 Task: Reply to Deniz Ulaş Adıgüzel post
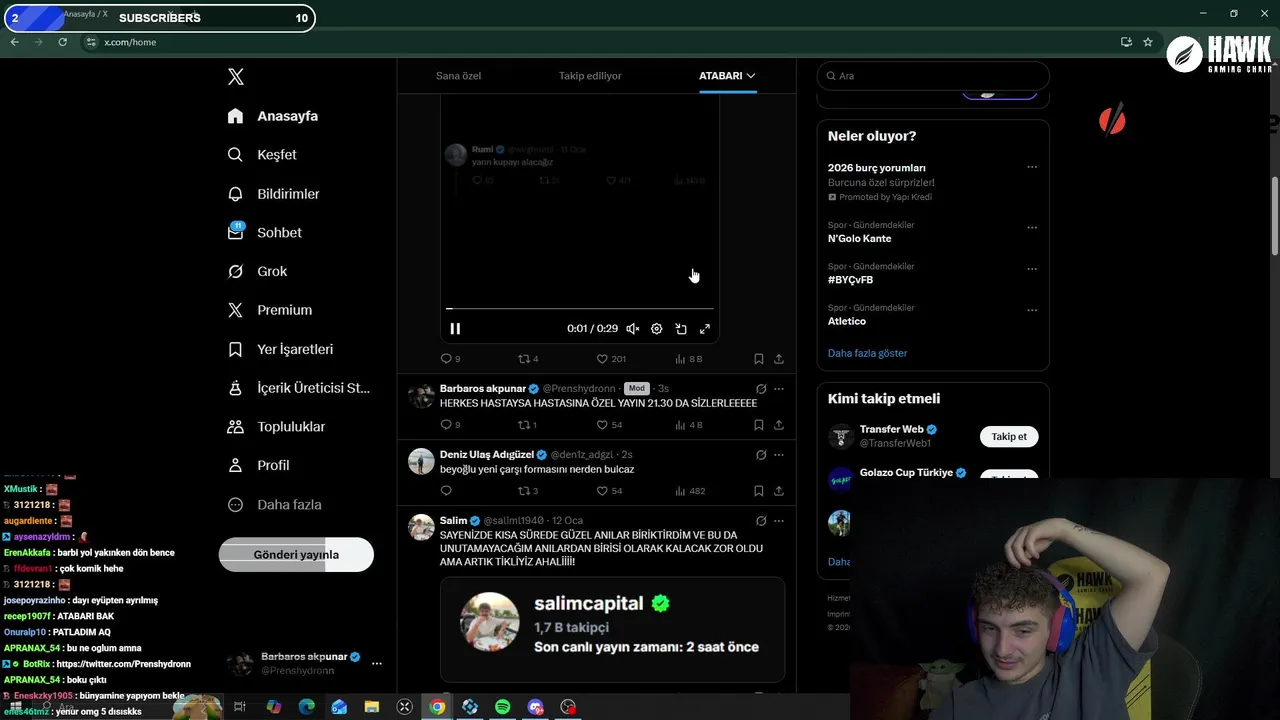(446, 491)
